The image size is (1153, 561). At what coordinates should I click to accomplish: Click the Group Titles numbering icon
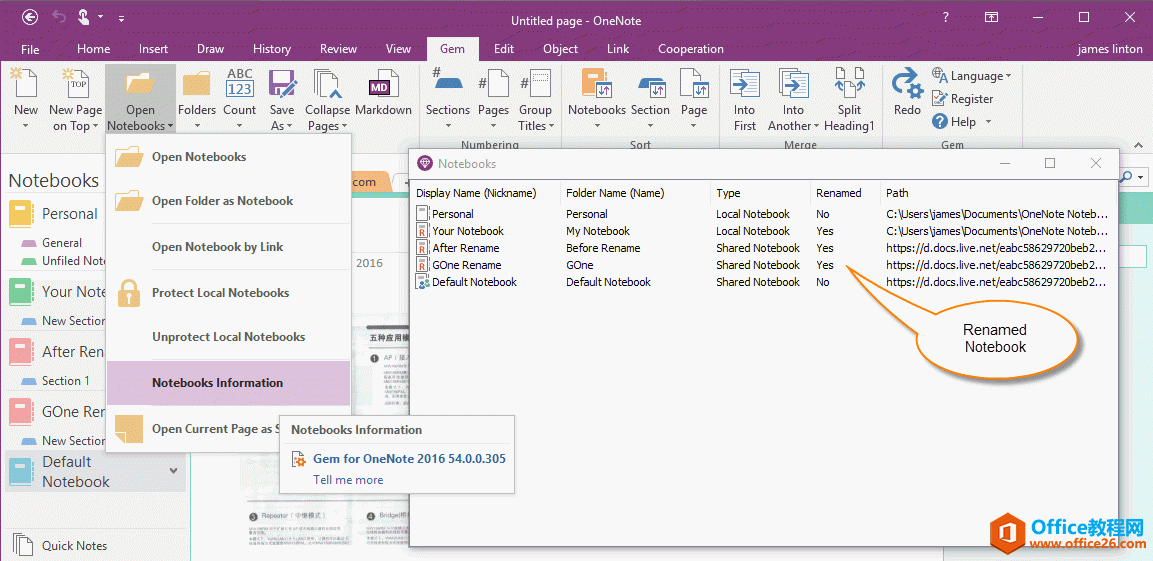click(x=535, y=84)
